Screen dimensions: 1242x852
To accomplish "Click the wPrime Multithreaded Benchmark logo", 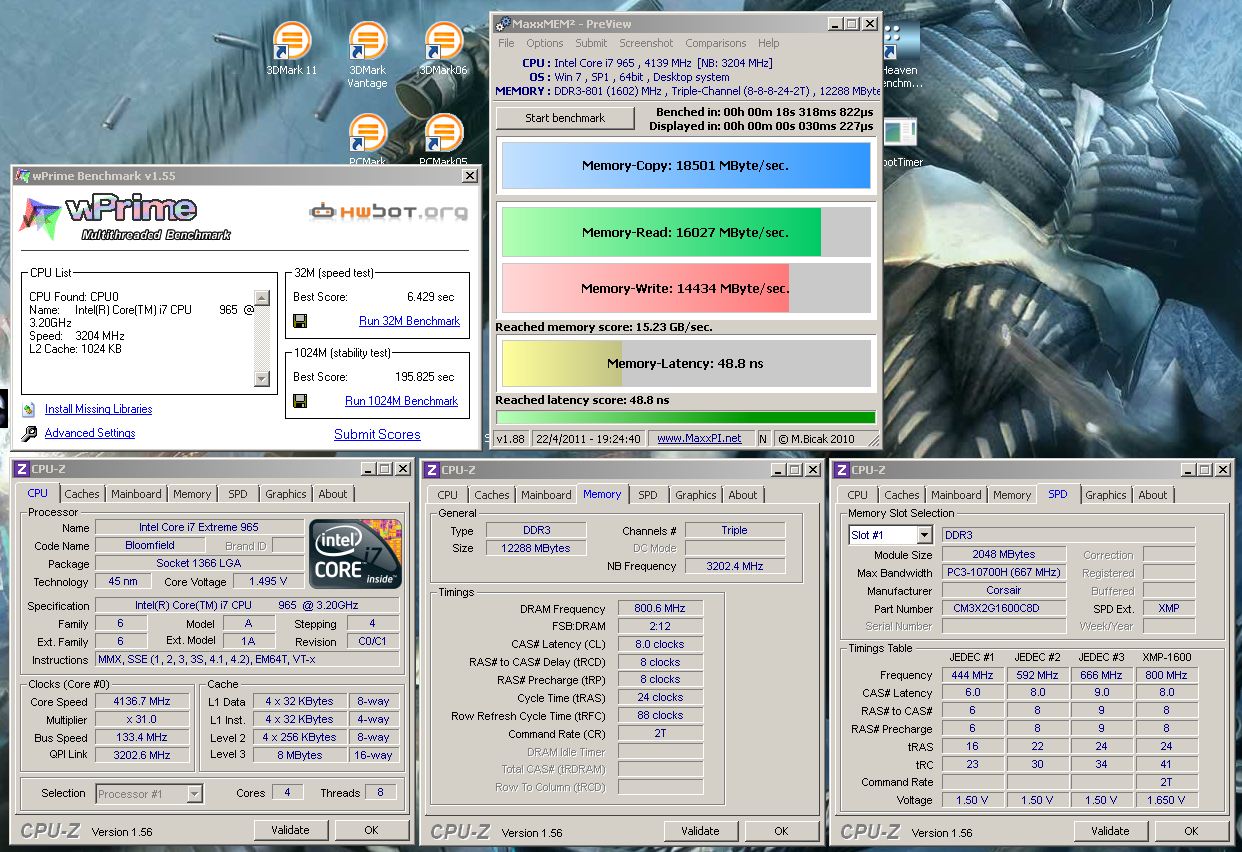I will 125,217.
